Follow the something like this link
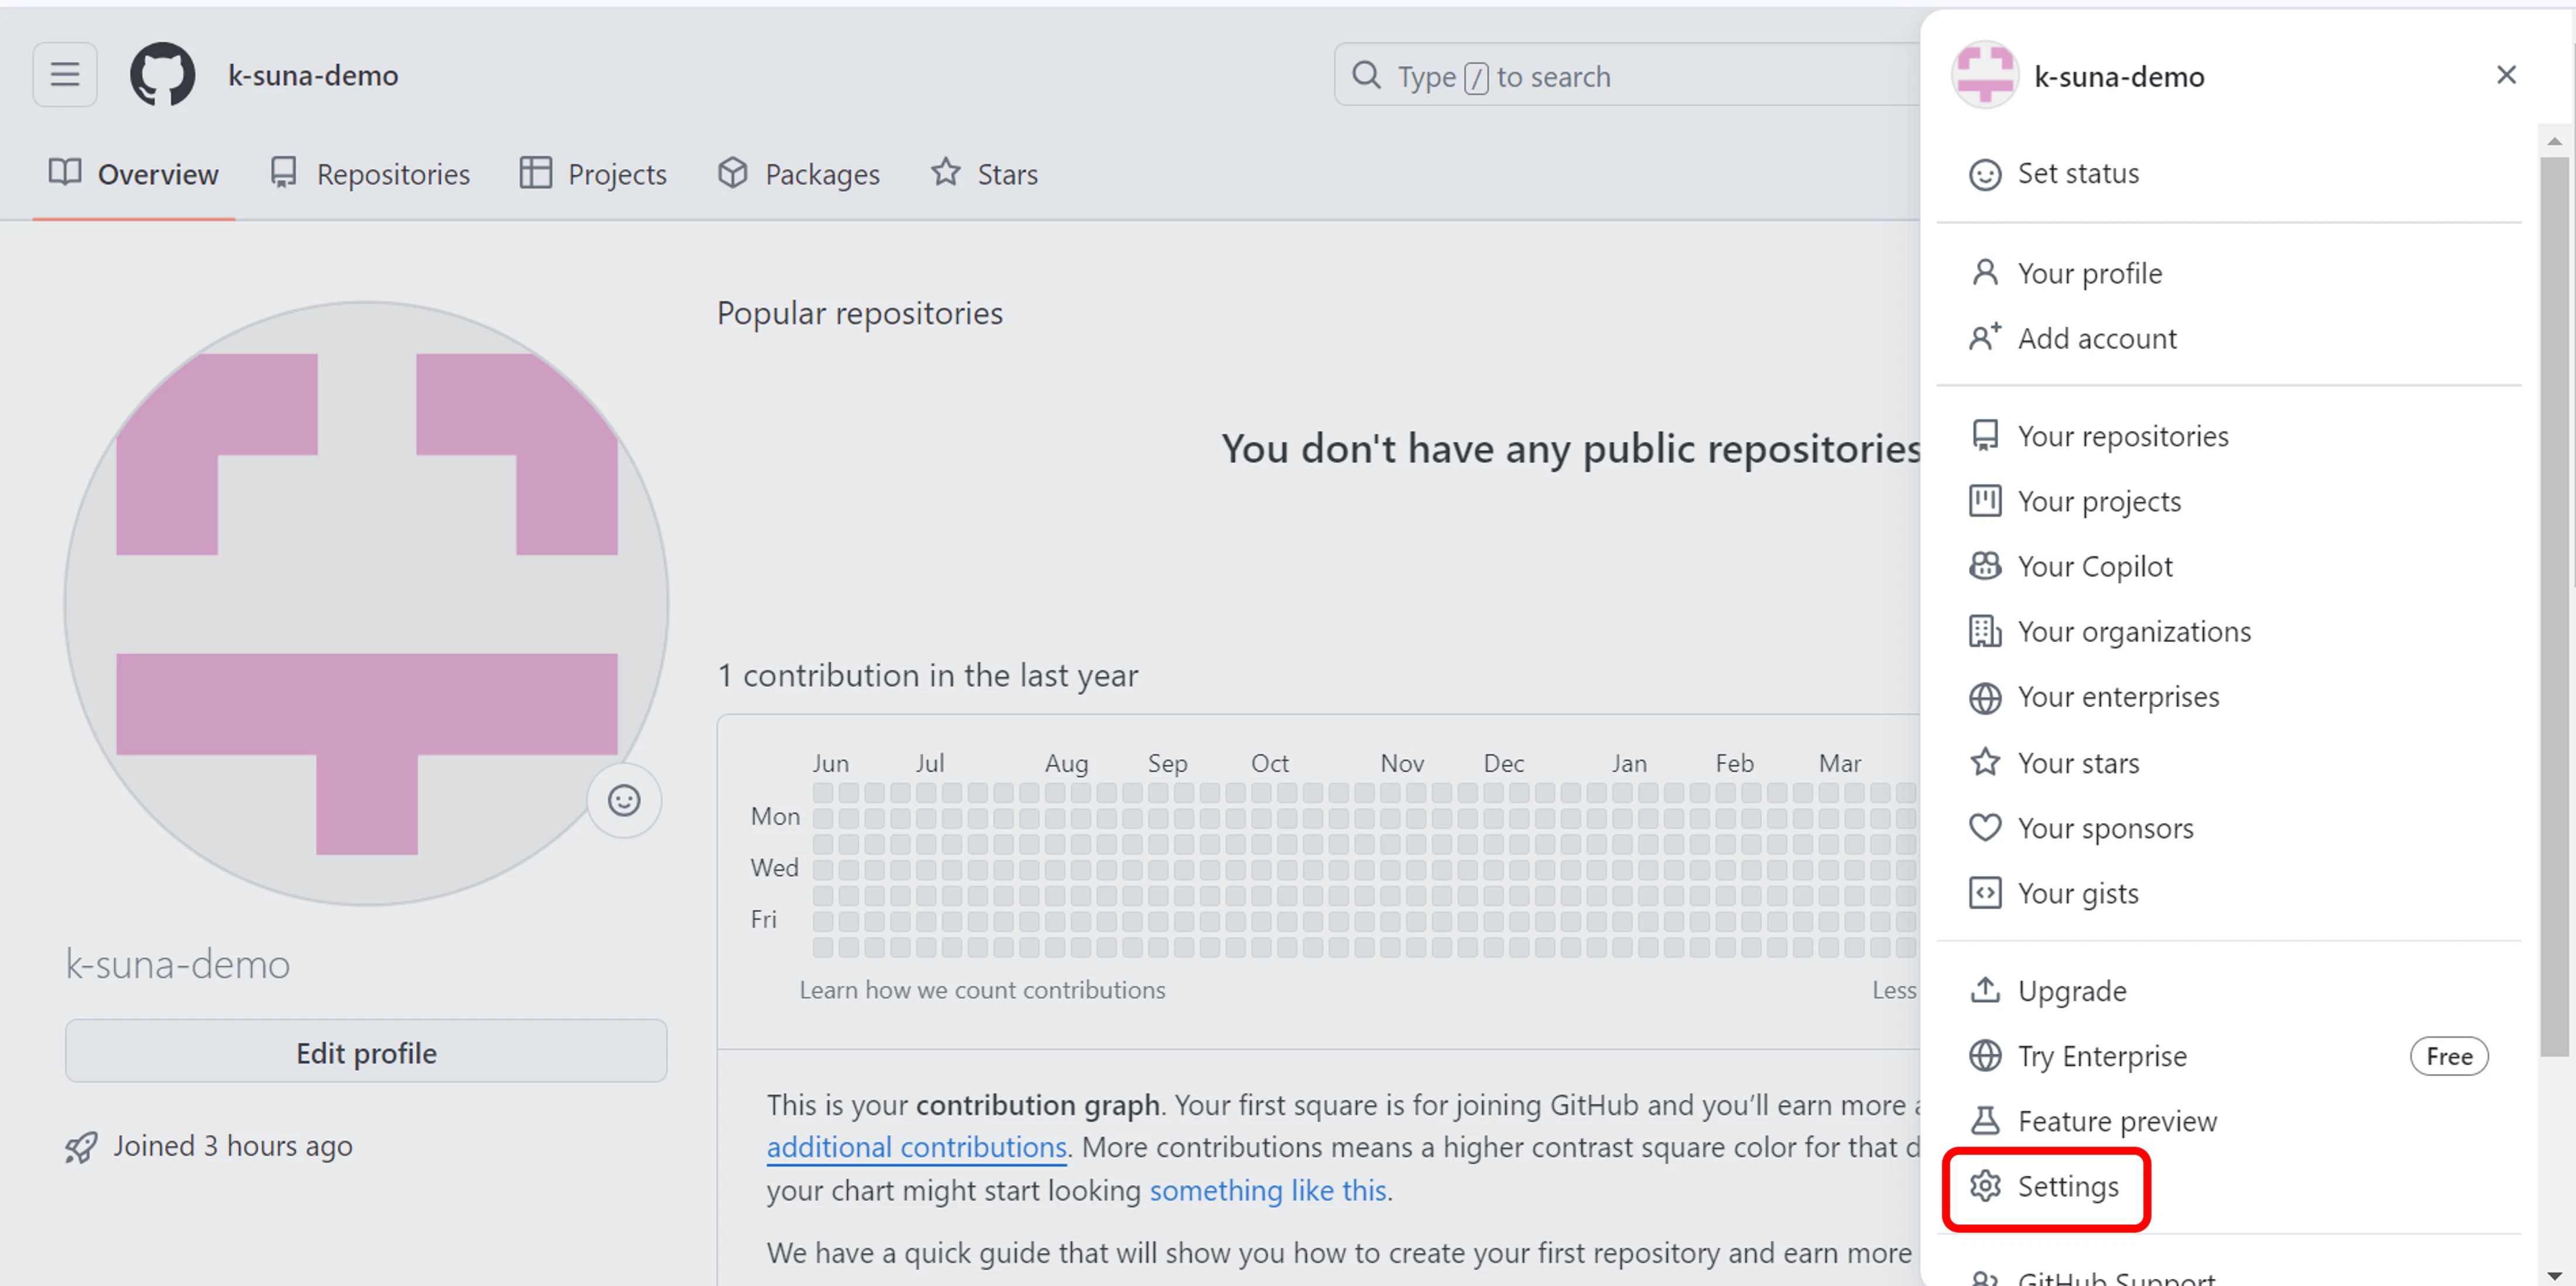The image size is (2576, 1286). (x=1267, y=1191)
